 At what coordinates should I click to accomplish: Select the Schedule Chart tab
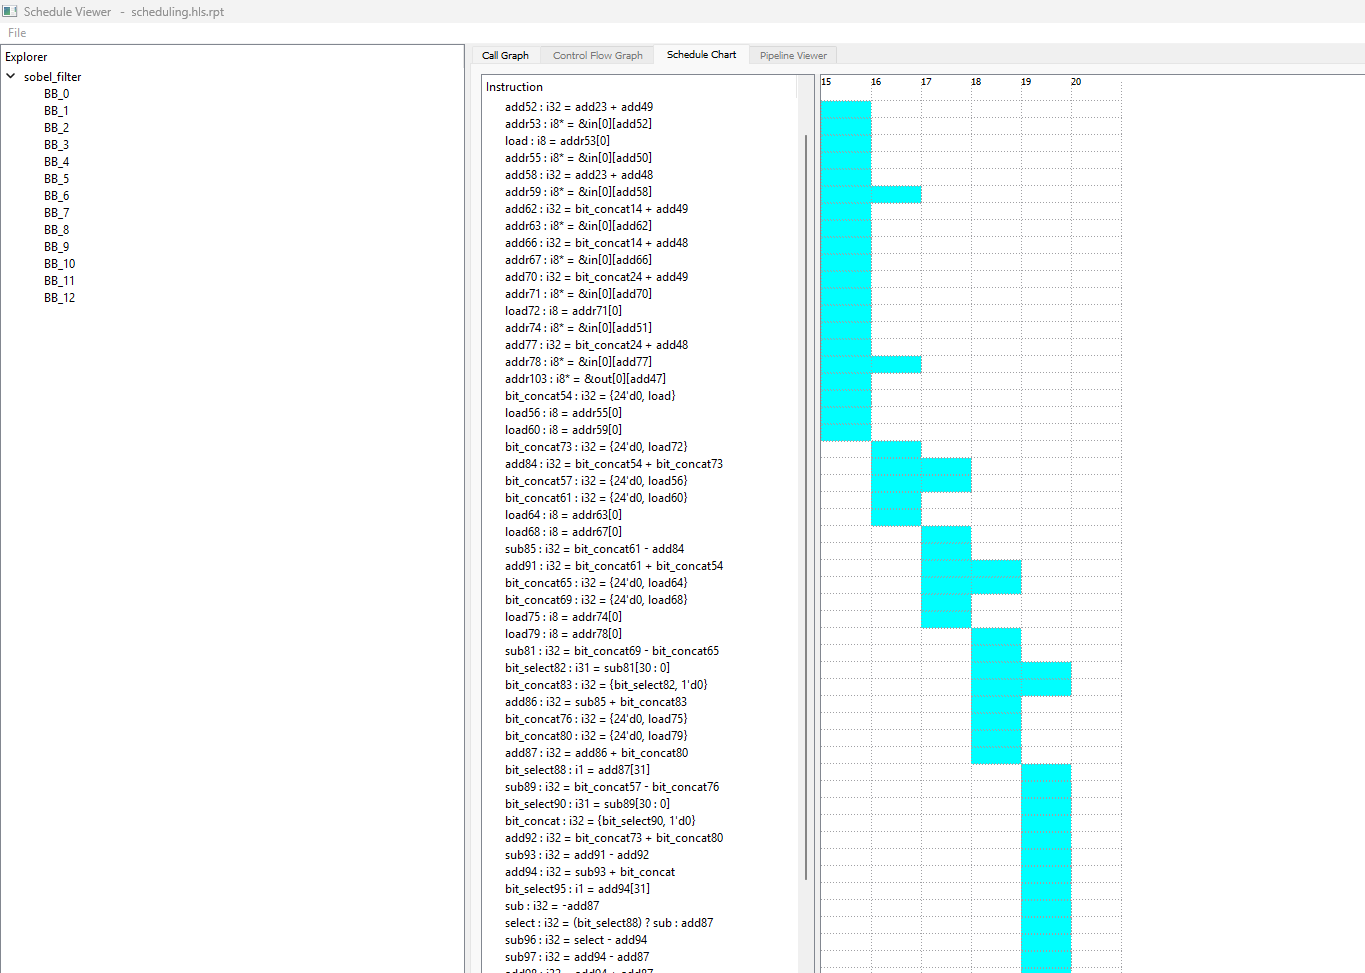701,55
